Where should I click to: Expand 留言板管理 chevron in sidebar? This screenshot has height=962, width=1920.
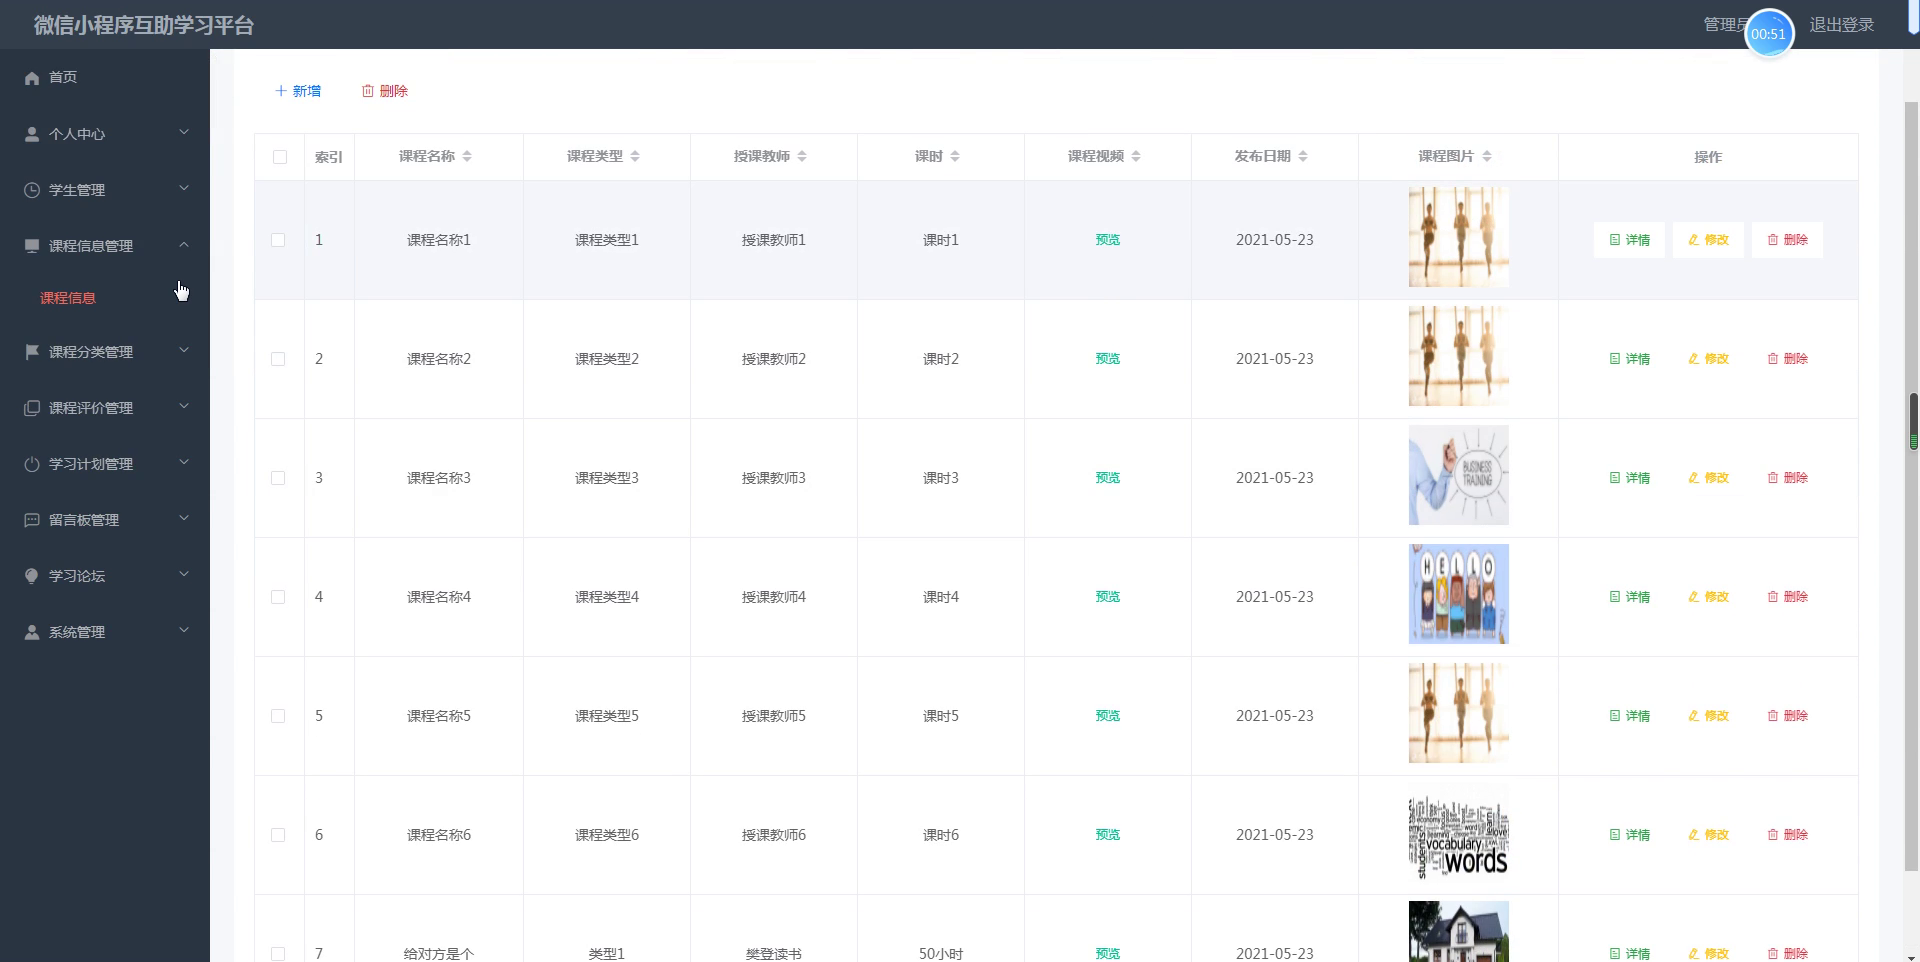184,518
